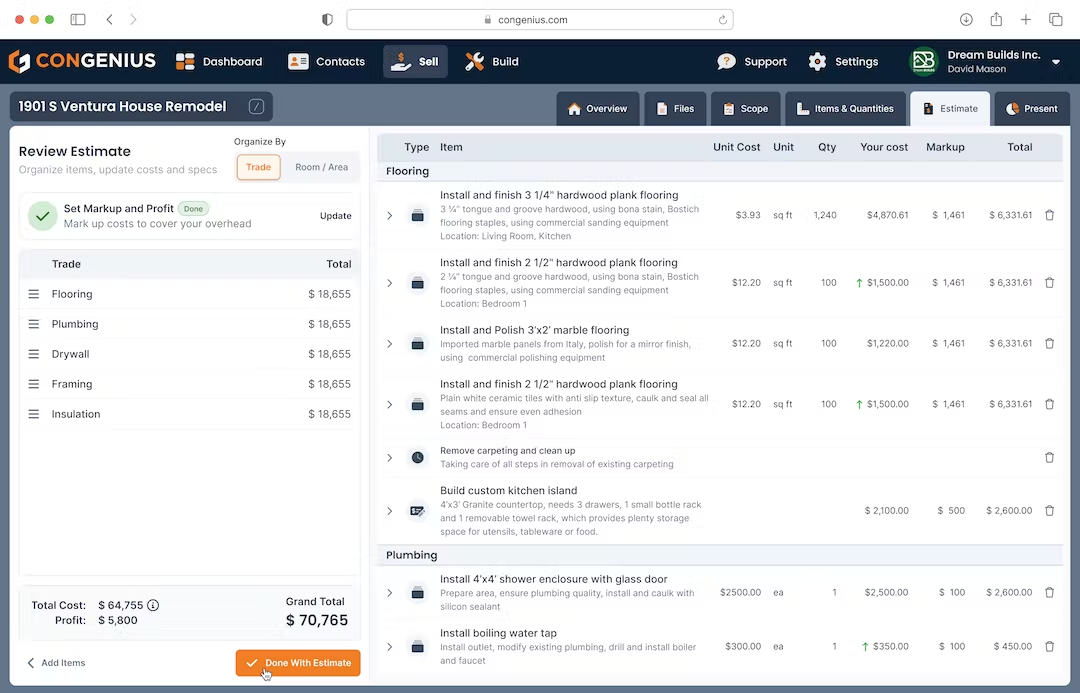1080x693 pixels.
Task: Open Support
Action: [751, 61]
